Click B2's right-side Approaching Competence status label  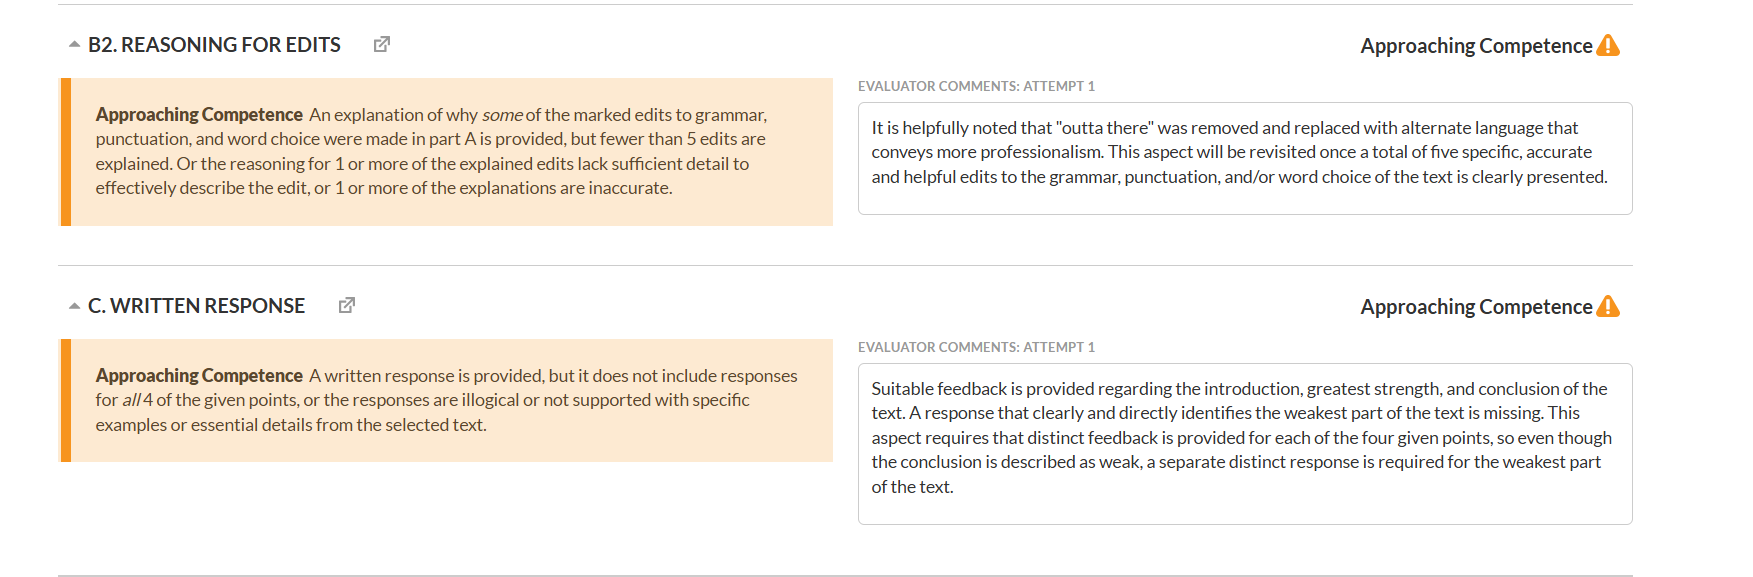pyautogui.click(x=1476, y=46)
